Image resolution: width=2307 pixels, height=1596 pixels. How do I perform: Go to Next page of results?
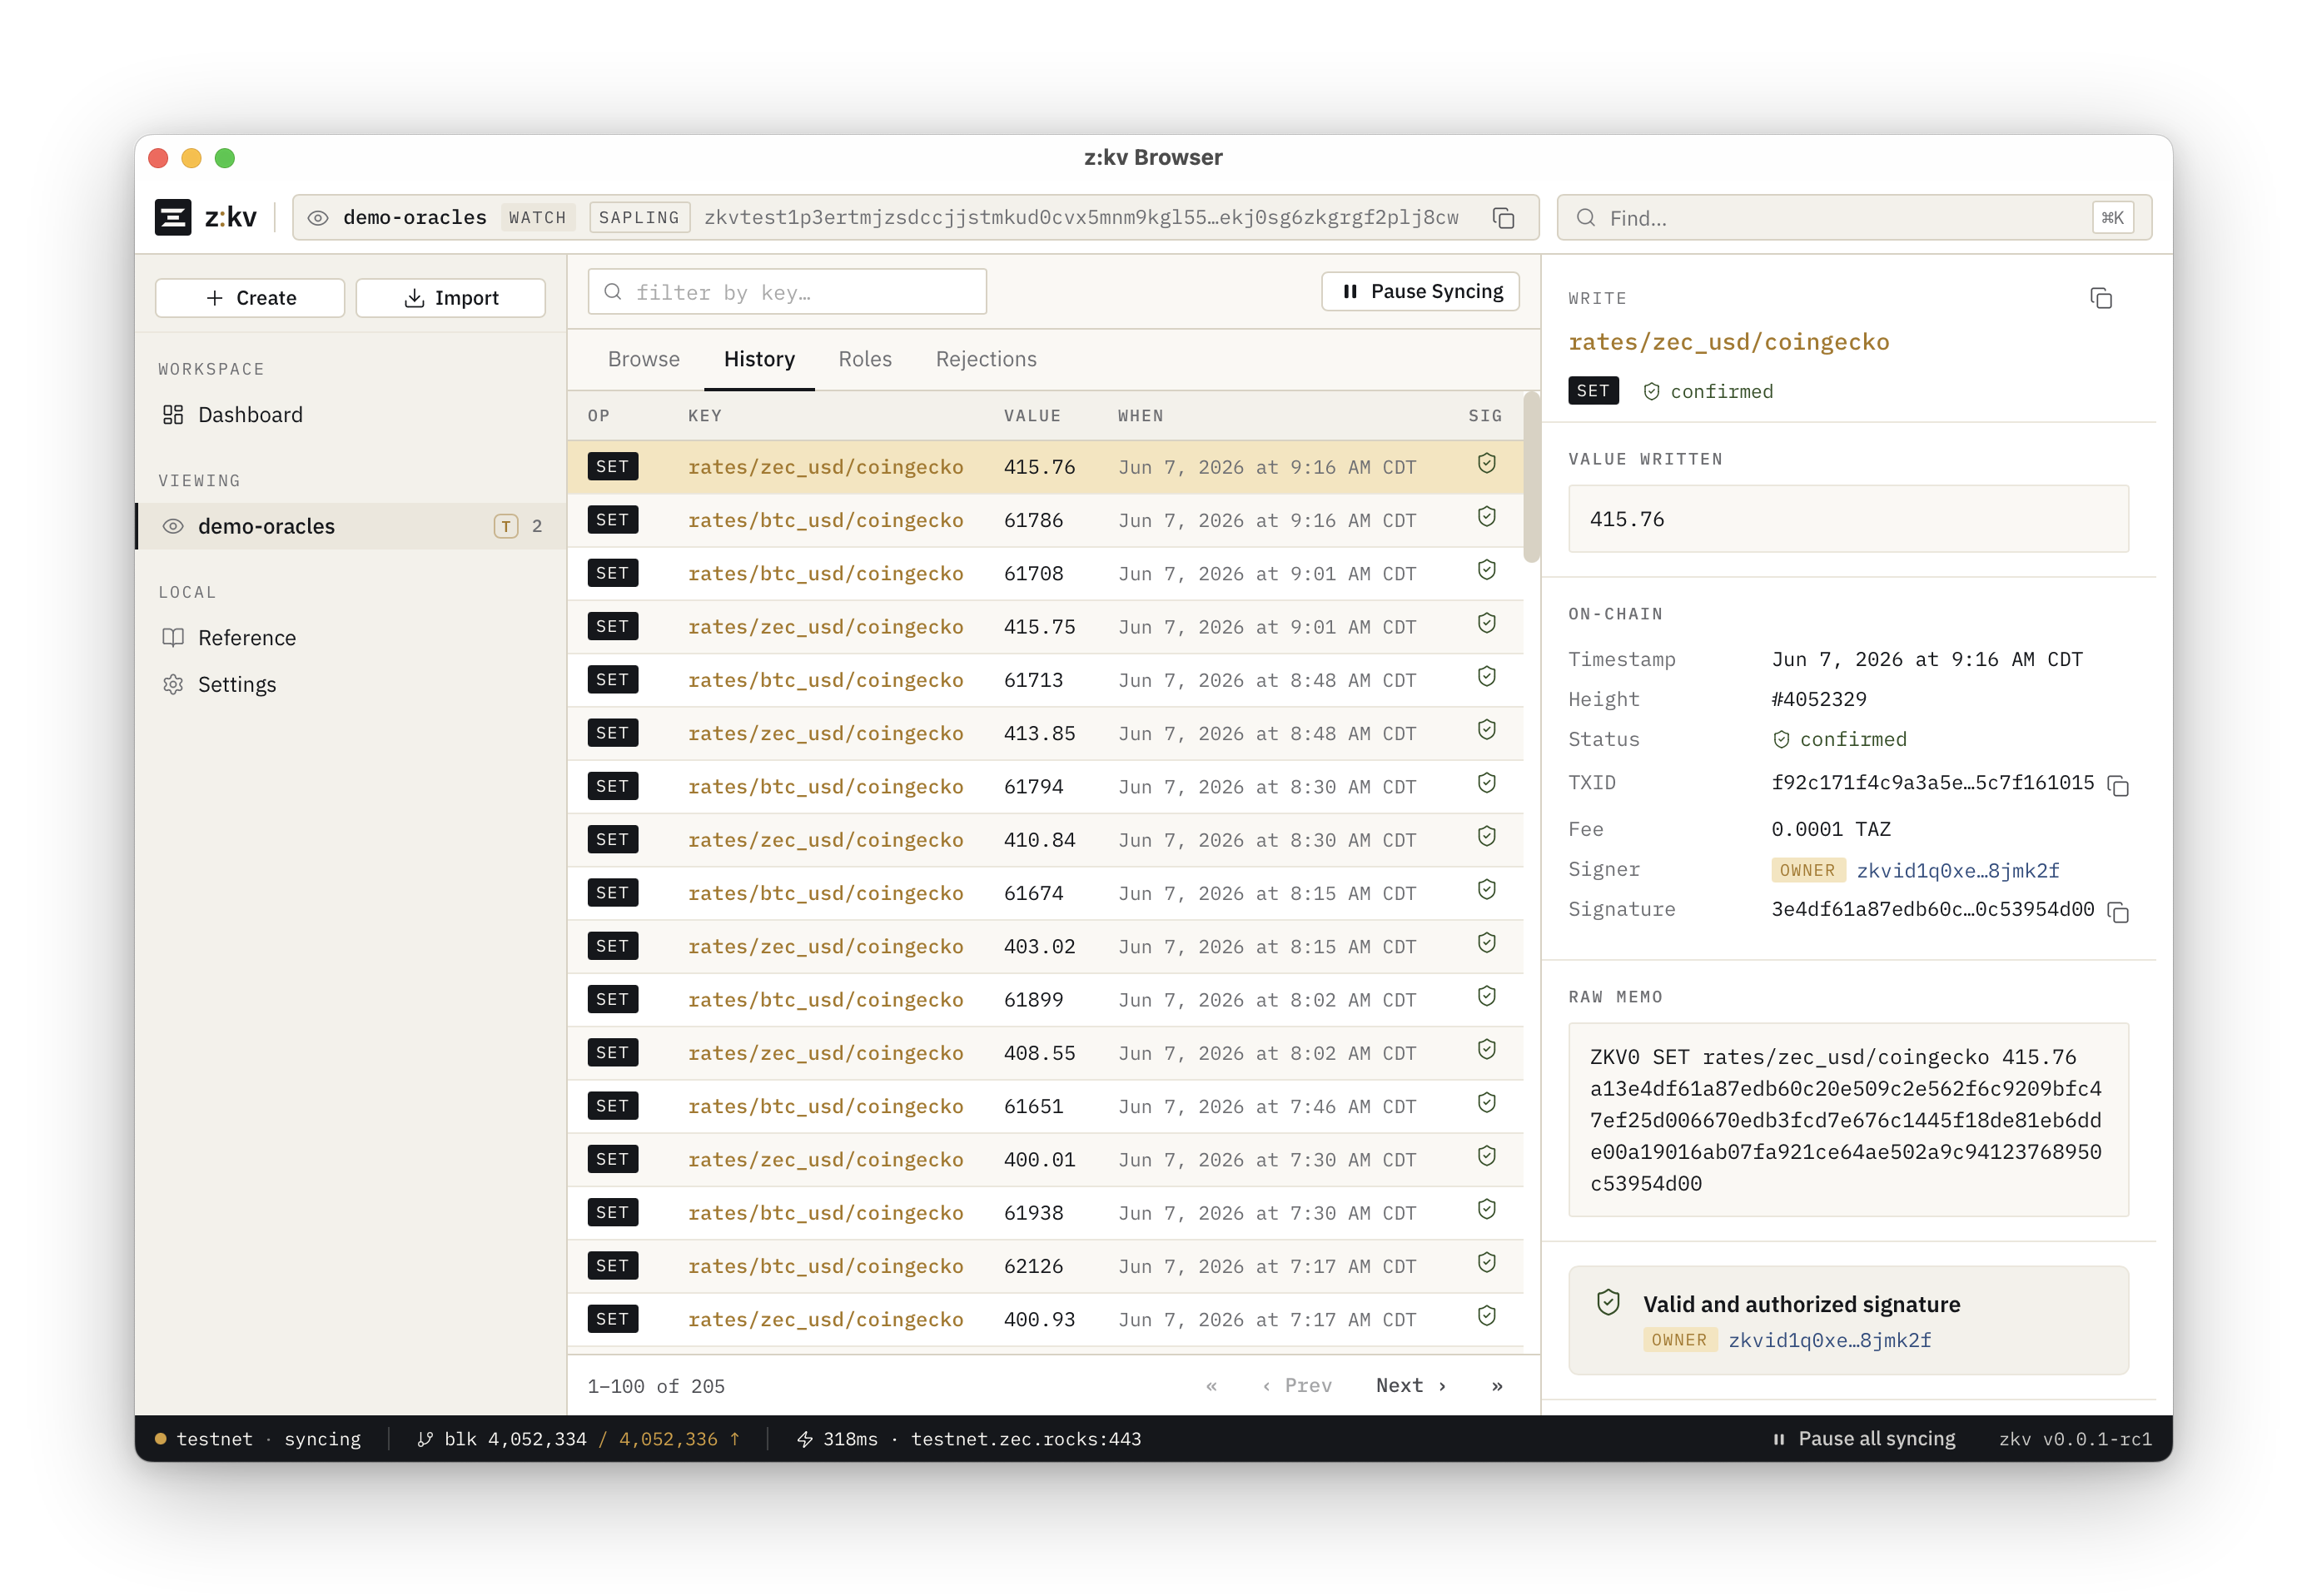point(1411,1386)
